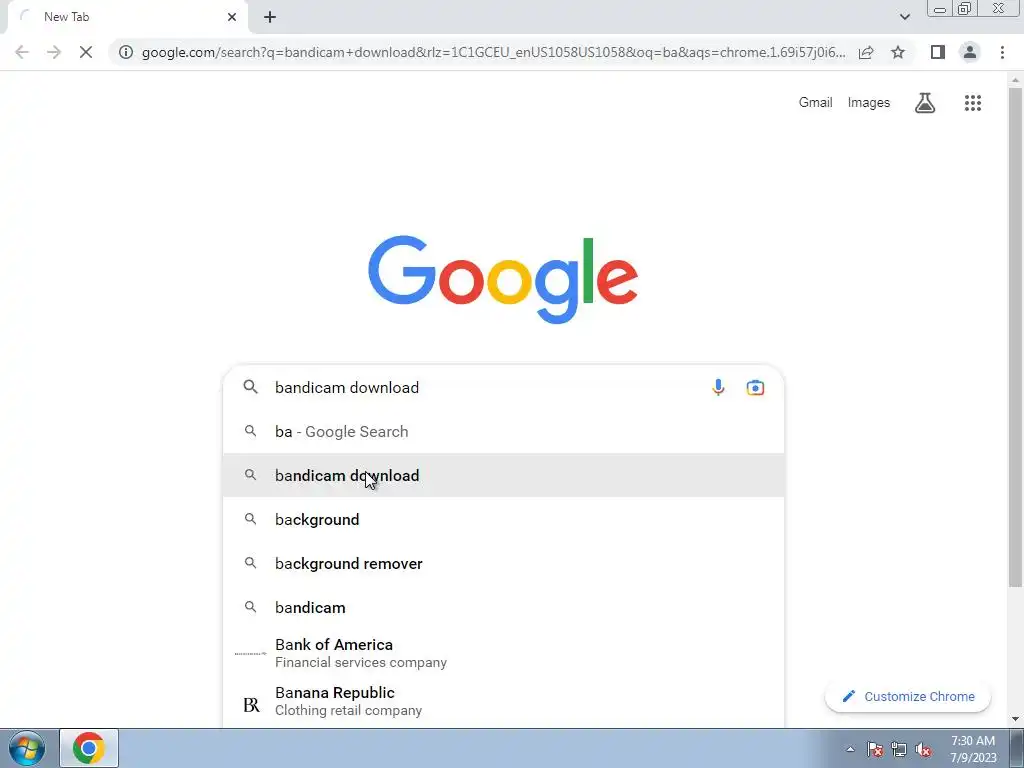
Task: Open Search Labs flask icon
Action: click(924, 103)
